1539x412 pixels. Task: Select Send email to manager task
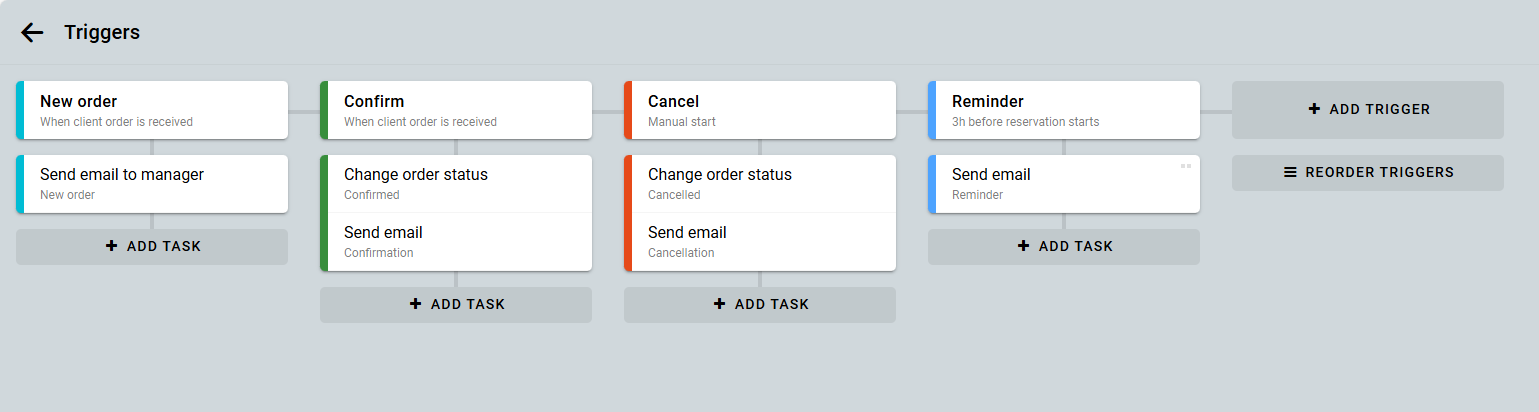pos(152,183)
